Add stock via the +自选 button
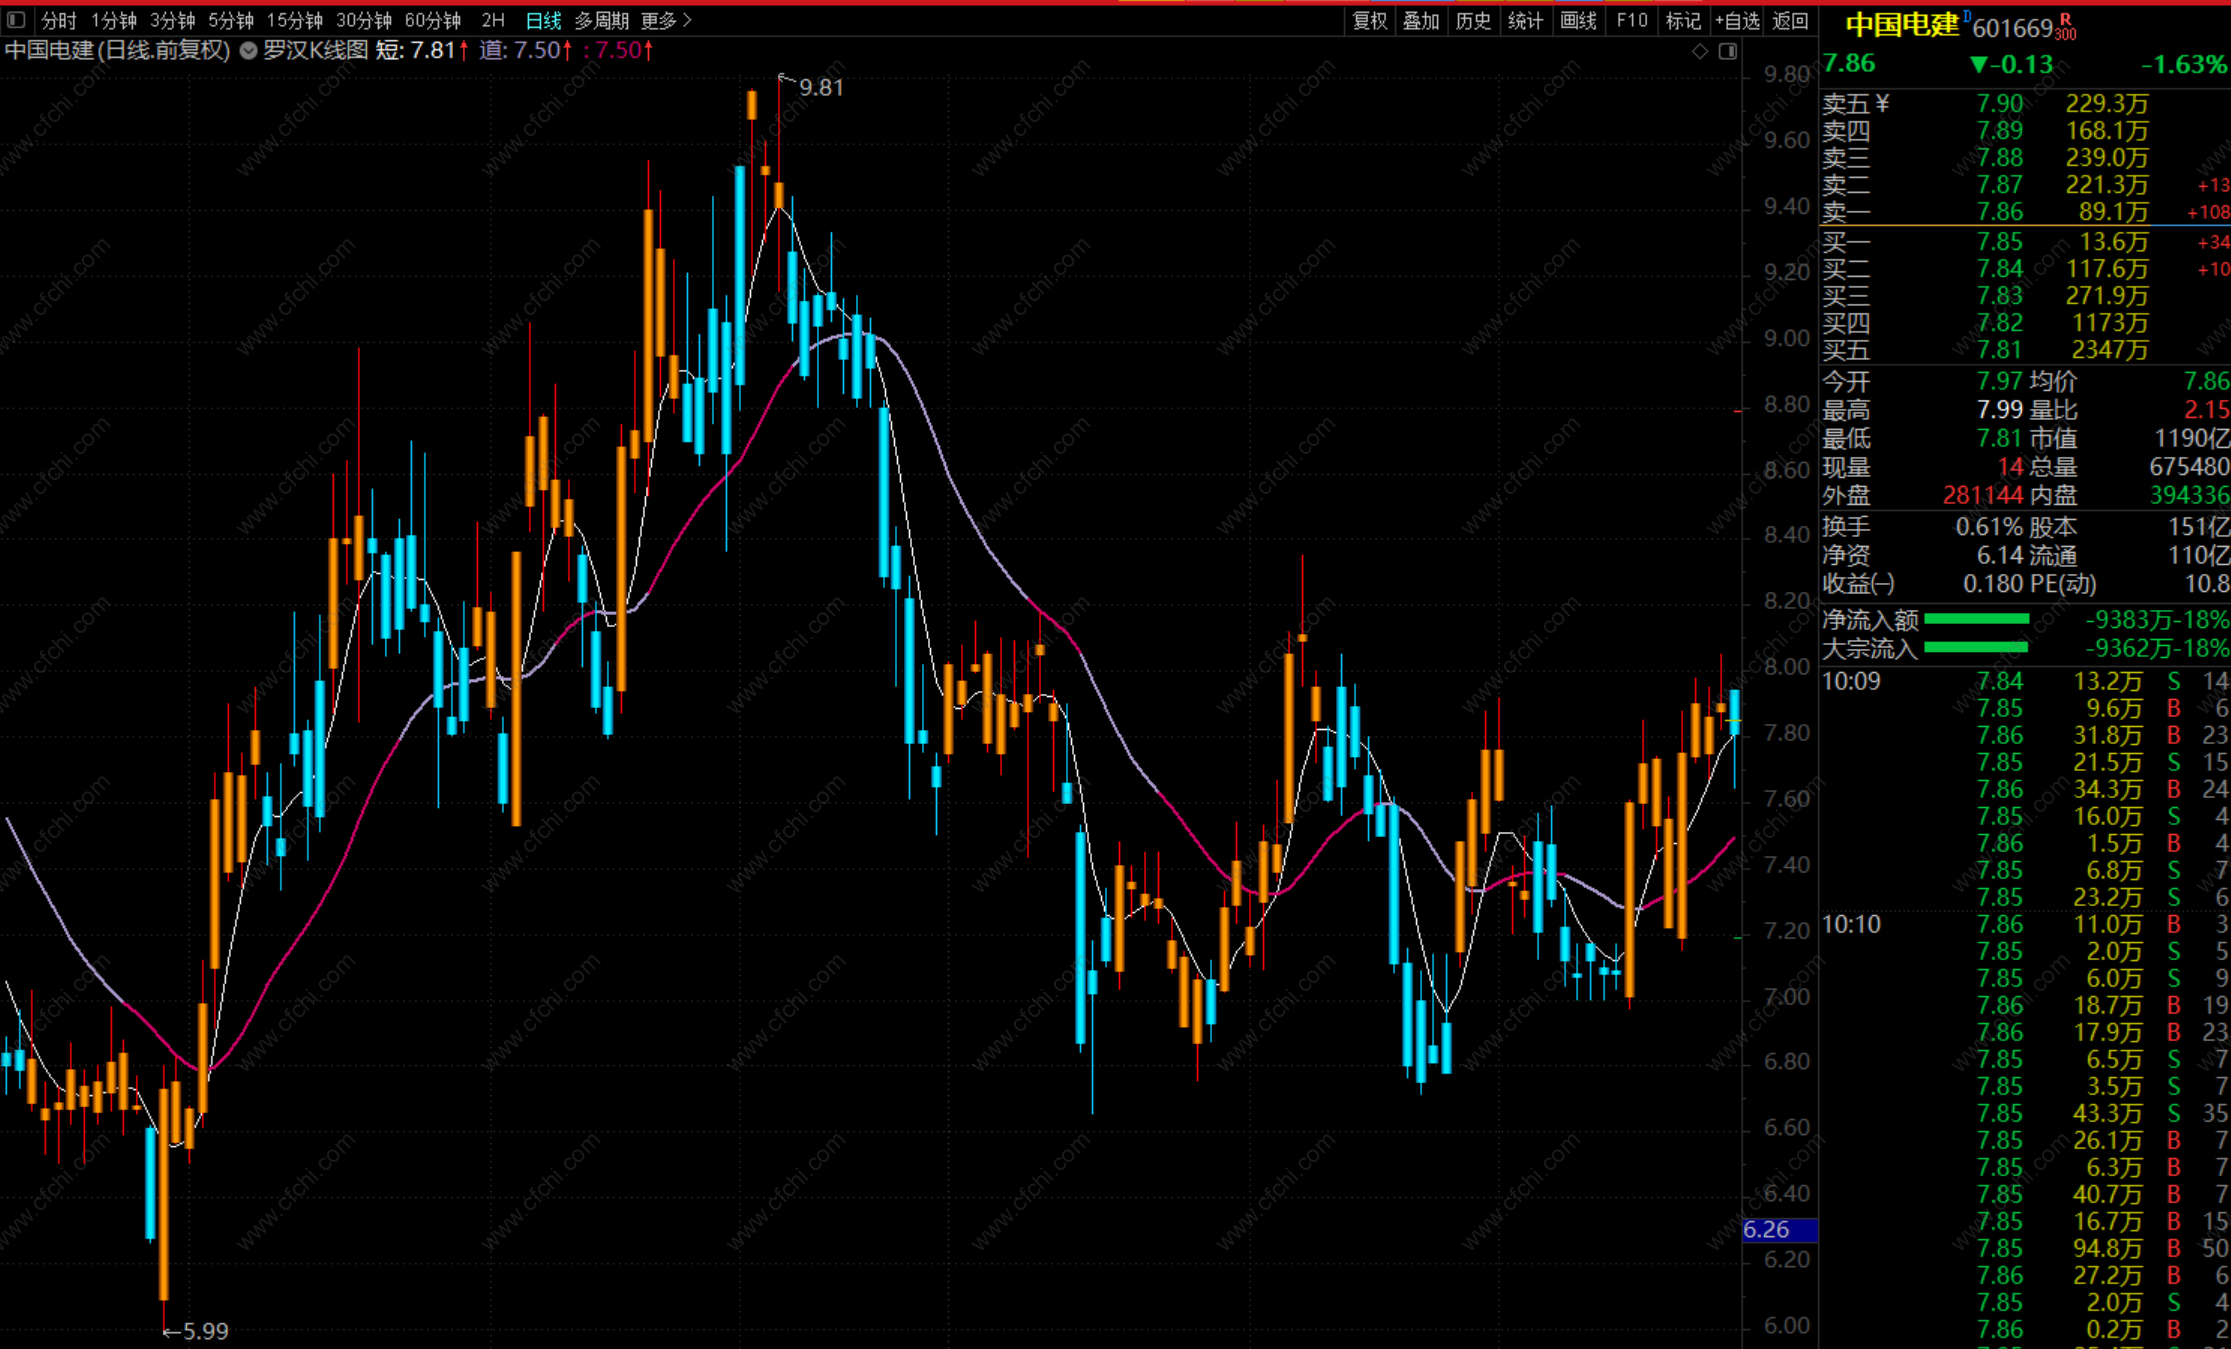Viewport: 2231px width, 1349px height. pos(1737,20)
